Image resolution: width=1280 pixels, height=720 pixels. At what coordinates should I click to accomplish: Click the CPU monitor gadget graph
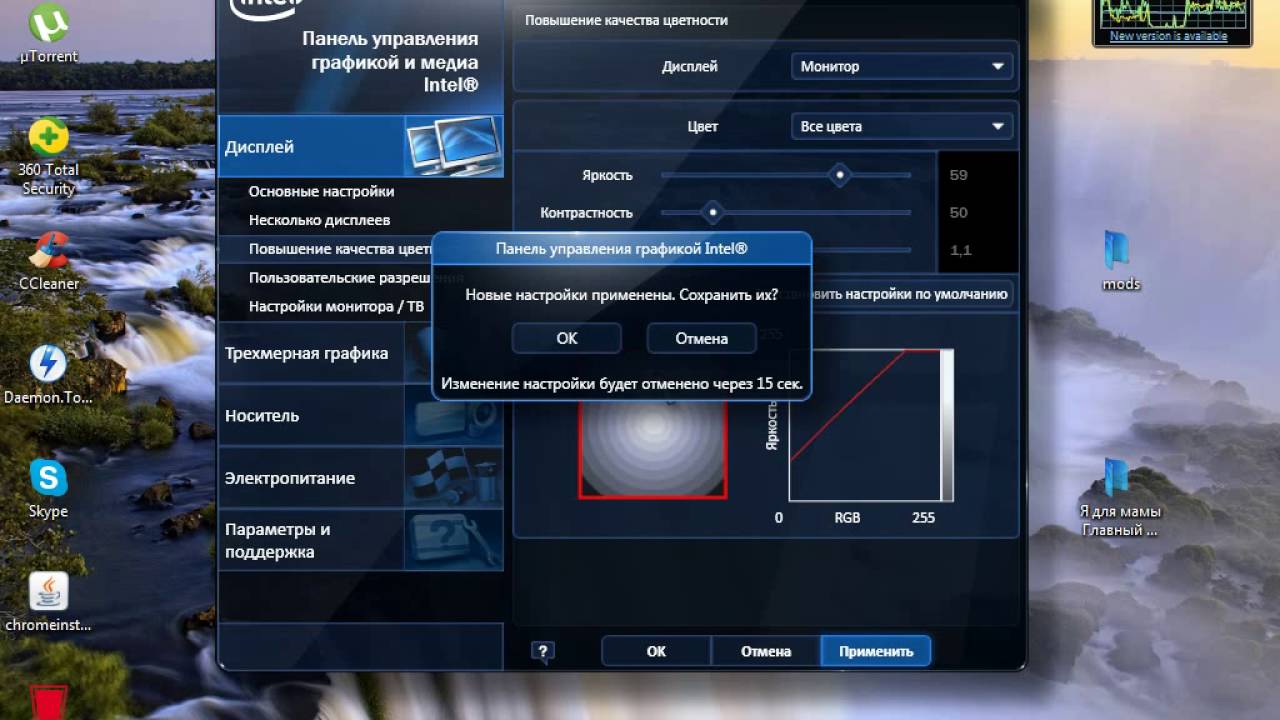tap(1170, 14)
